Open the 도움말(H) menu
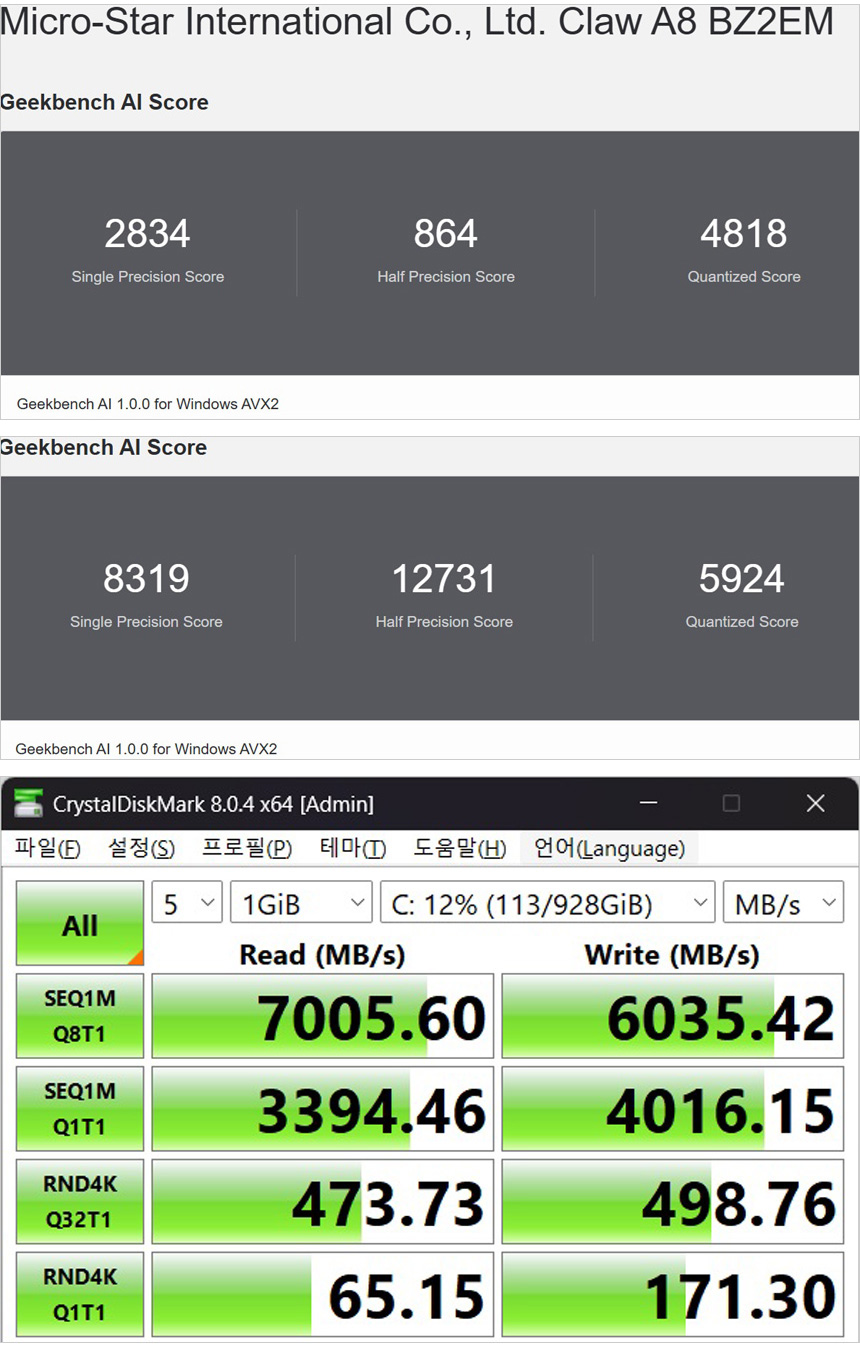The image size is (860, 1347). pyautogui.click(x=460, y=849)
